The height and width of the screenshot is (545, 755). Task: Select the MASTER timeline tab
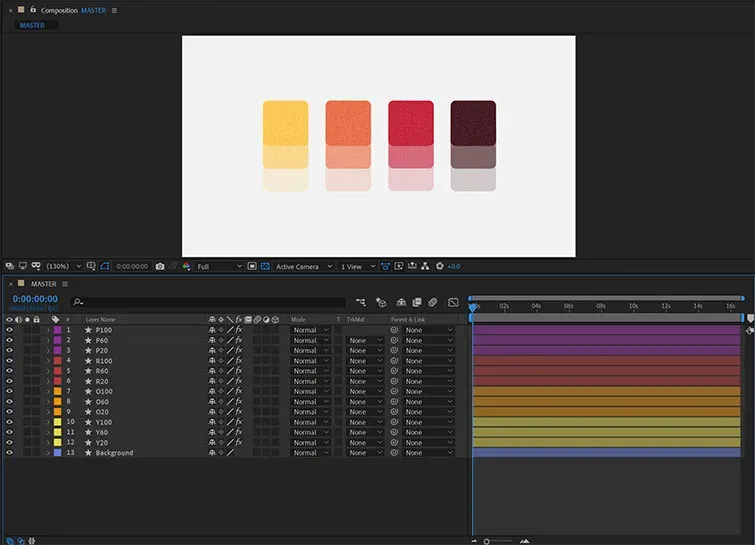43,284
